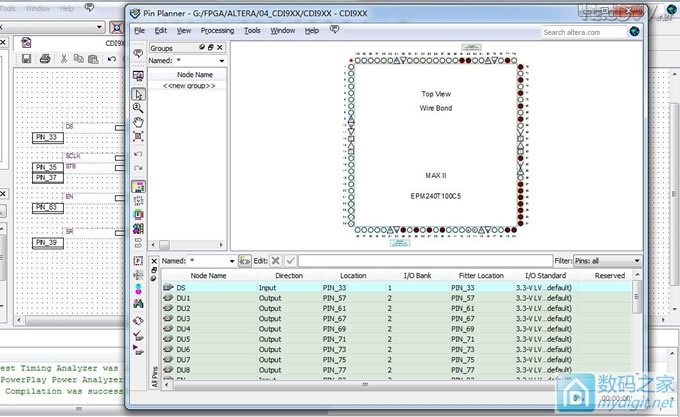Click the save icon in background toolbar
Screen dimensions: 680x417
25,59
